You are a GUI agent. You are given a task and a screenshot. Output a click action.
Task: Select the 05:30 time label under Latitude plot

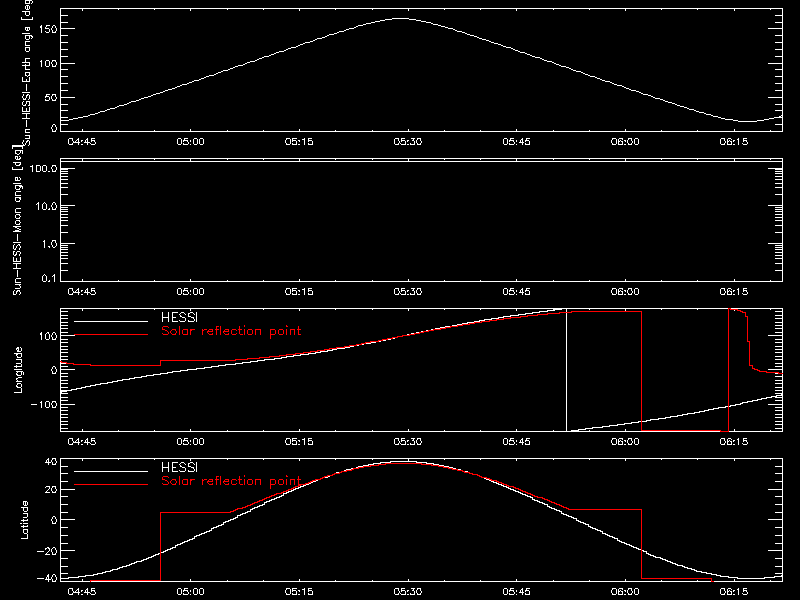408,592
